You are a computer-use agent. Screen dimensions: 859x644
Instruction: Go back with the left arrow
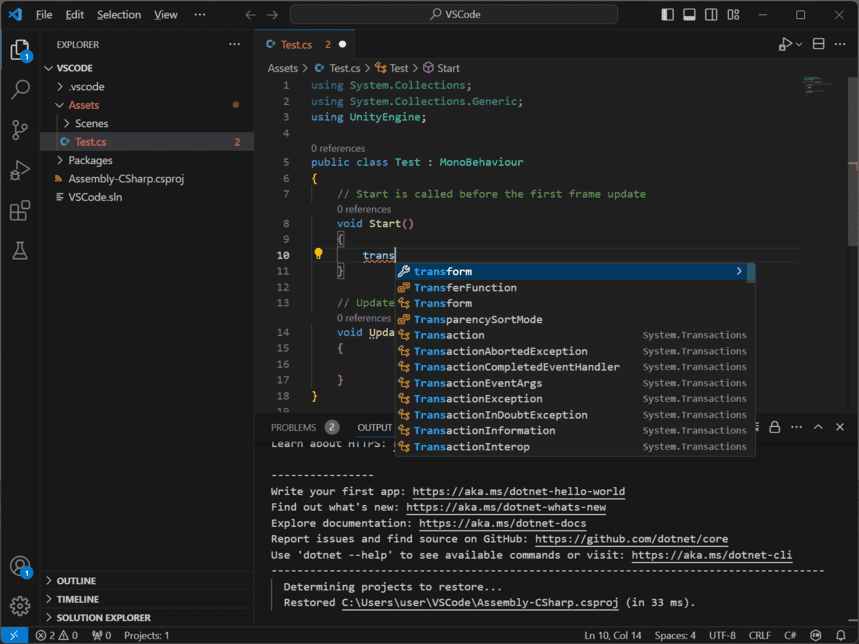pyautogui.click(x=250, y=15)
